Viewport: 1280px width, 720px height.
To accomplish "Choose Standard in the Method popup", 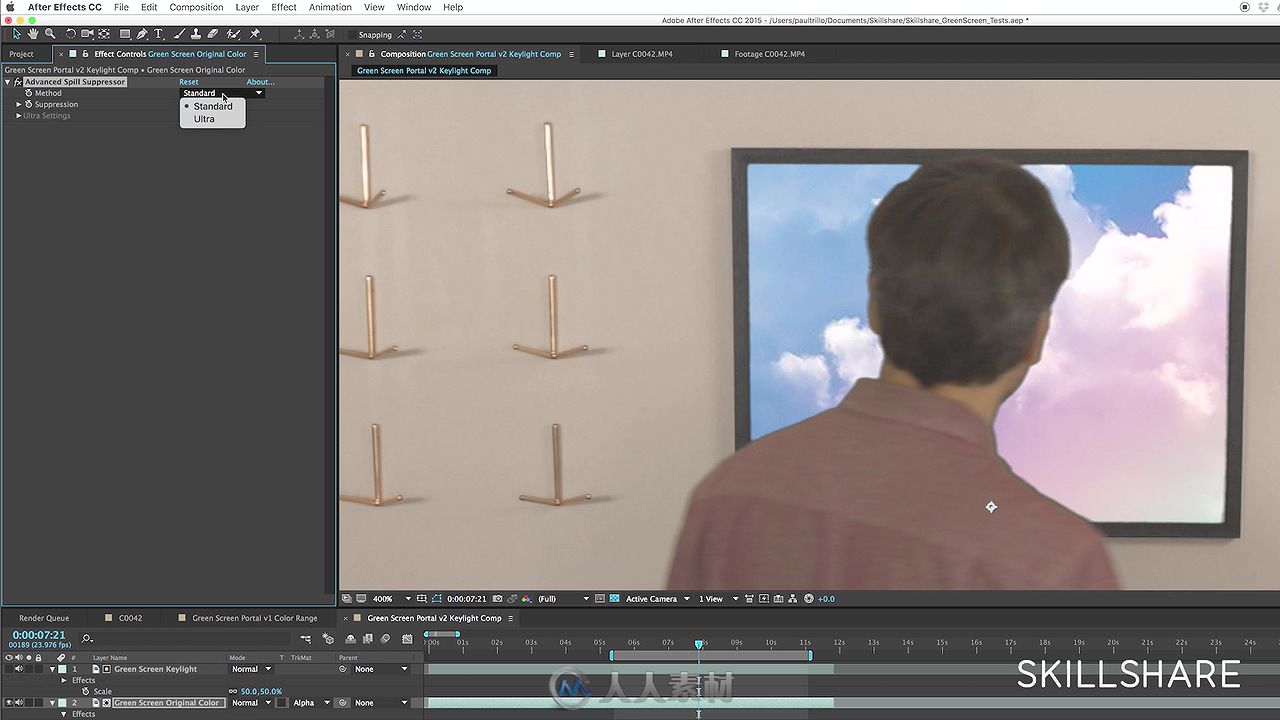I will tap(213, 106).
